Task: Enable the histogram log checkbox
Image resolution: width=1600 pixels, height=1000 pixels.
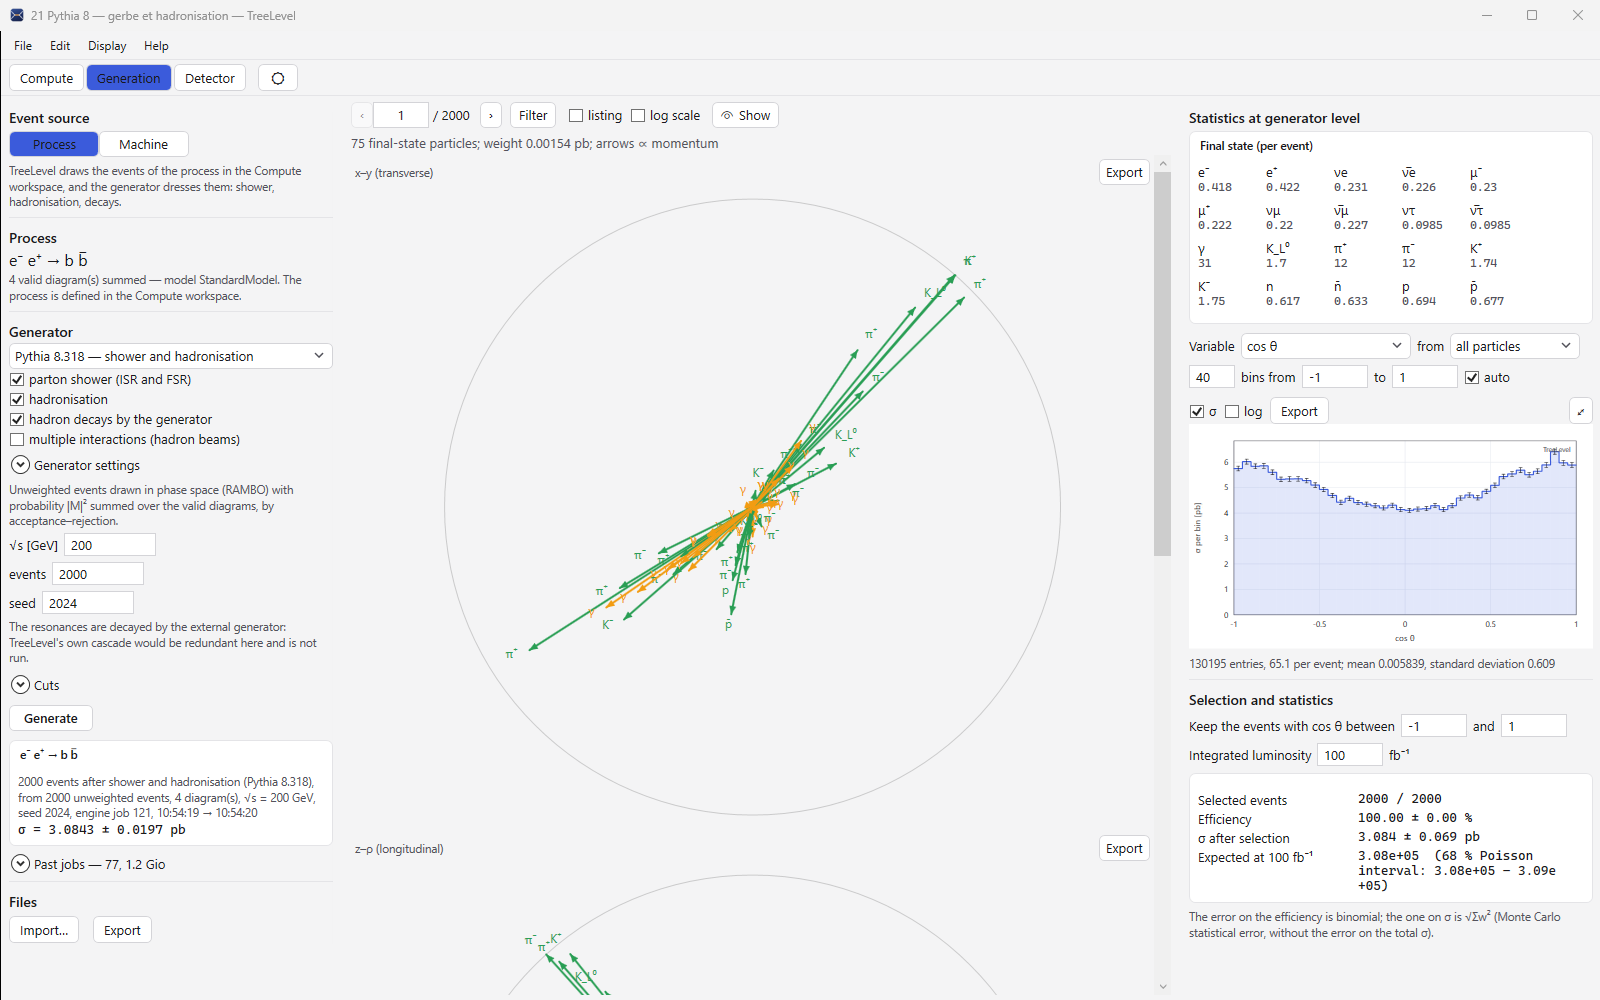Action: [x=1232, y=412]
